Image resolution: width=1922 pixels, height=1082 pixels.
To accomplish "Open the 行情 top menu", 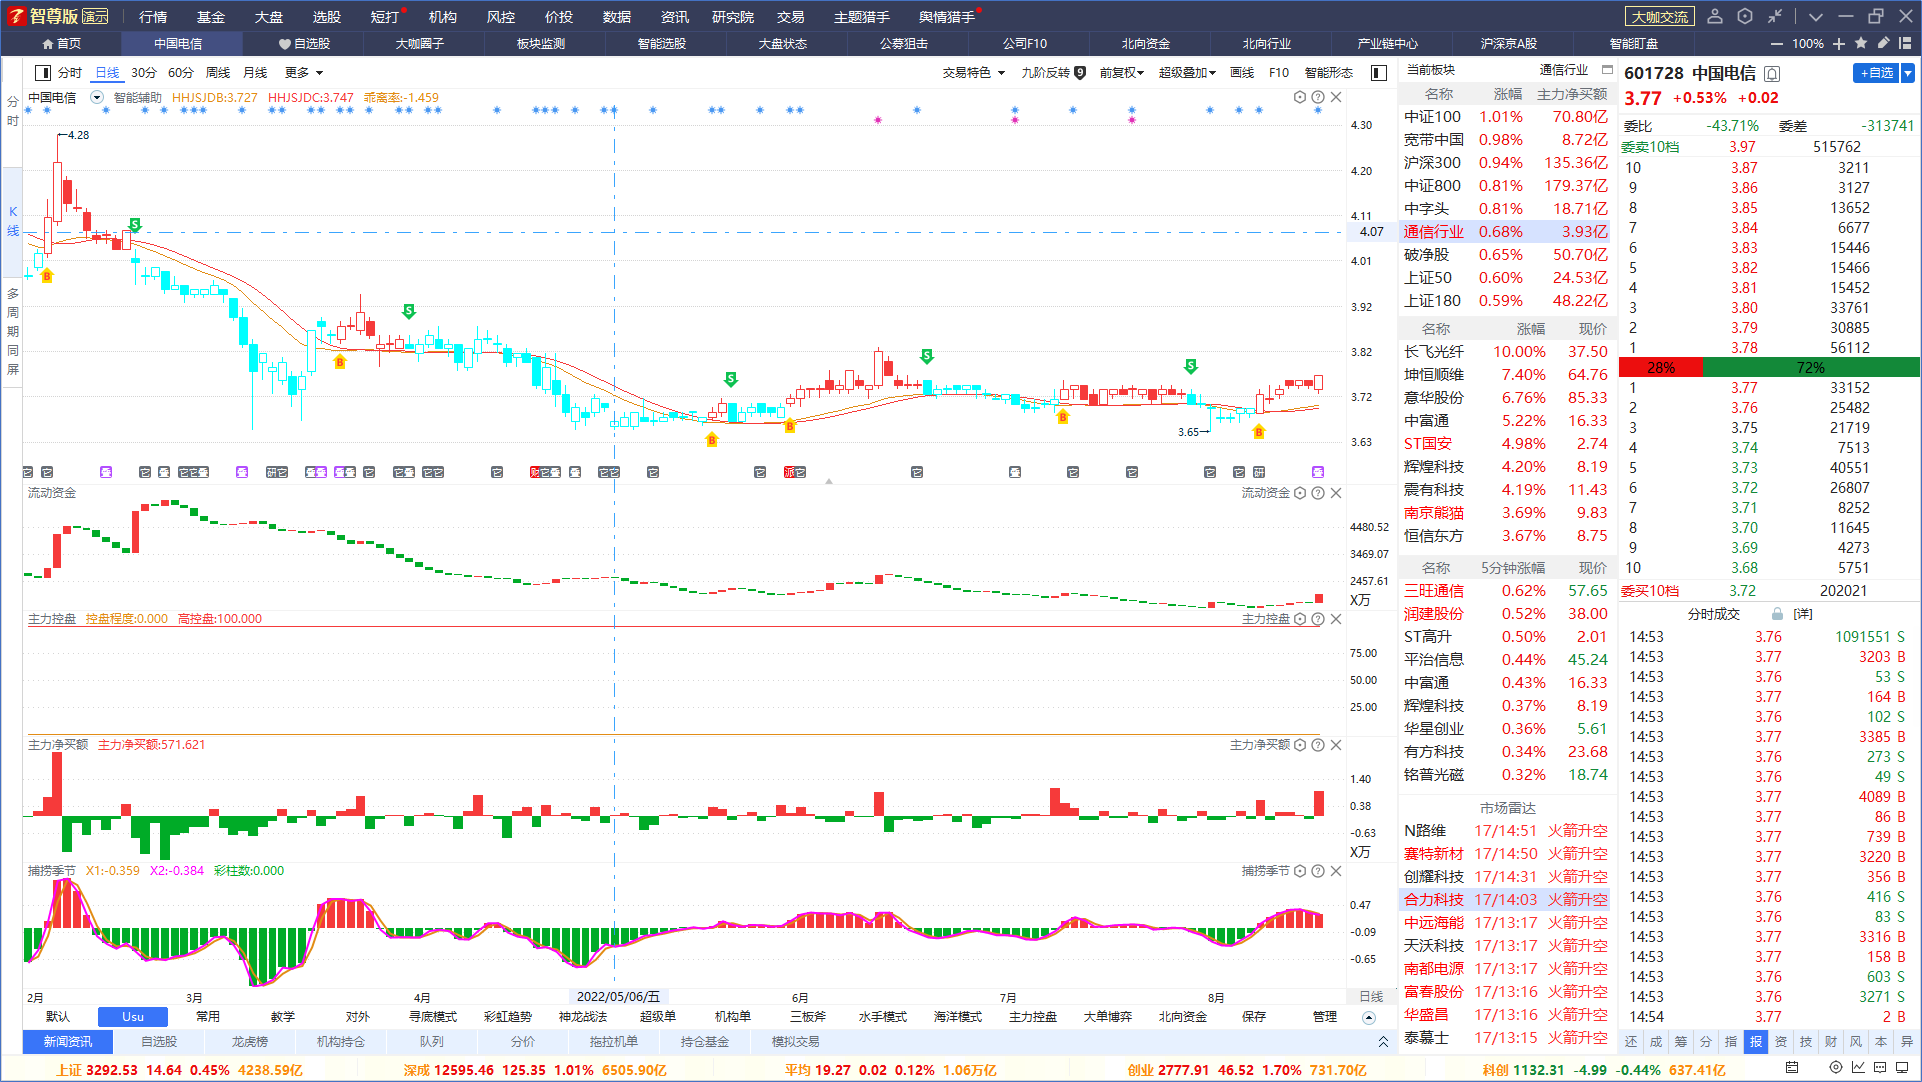I will point(153,17).
